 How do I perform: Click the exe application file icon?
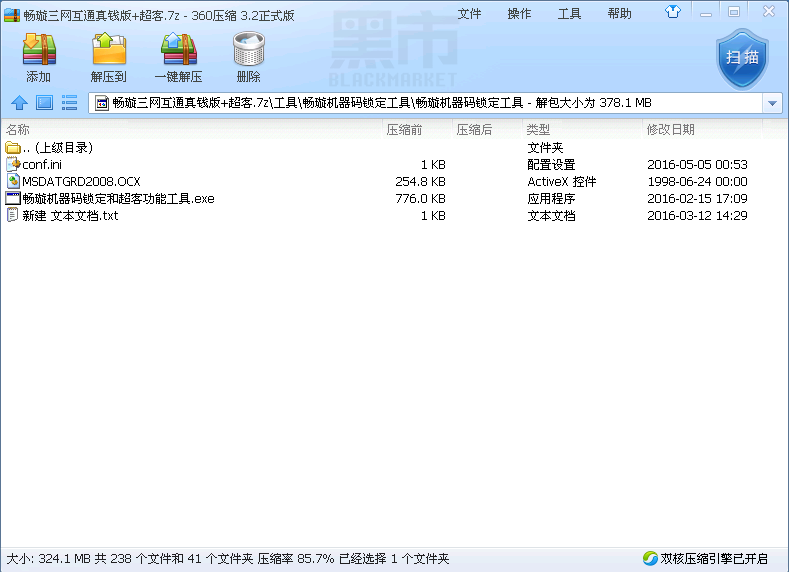13,198
